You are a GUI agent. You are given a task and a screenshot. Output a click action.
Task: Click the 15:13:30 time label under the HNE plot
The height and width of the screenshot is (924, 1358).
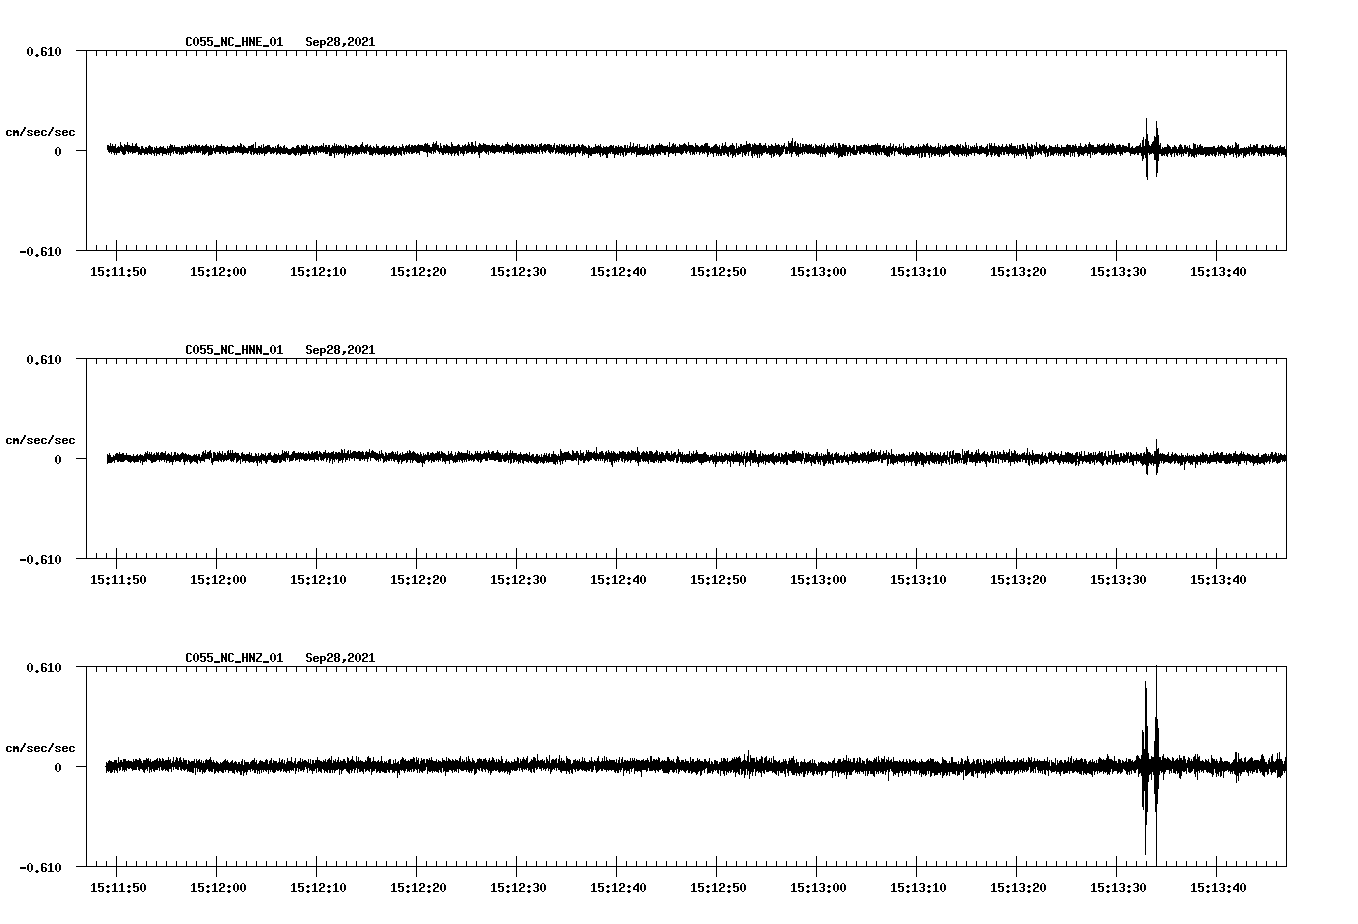(1118, 272)
